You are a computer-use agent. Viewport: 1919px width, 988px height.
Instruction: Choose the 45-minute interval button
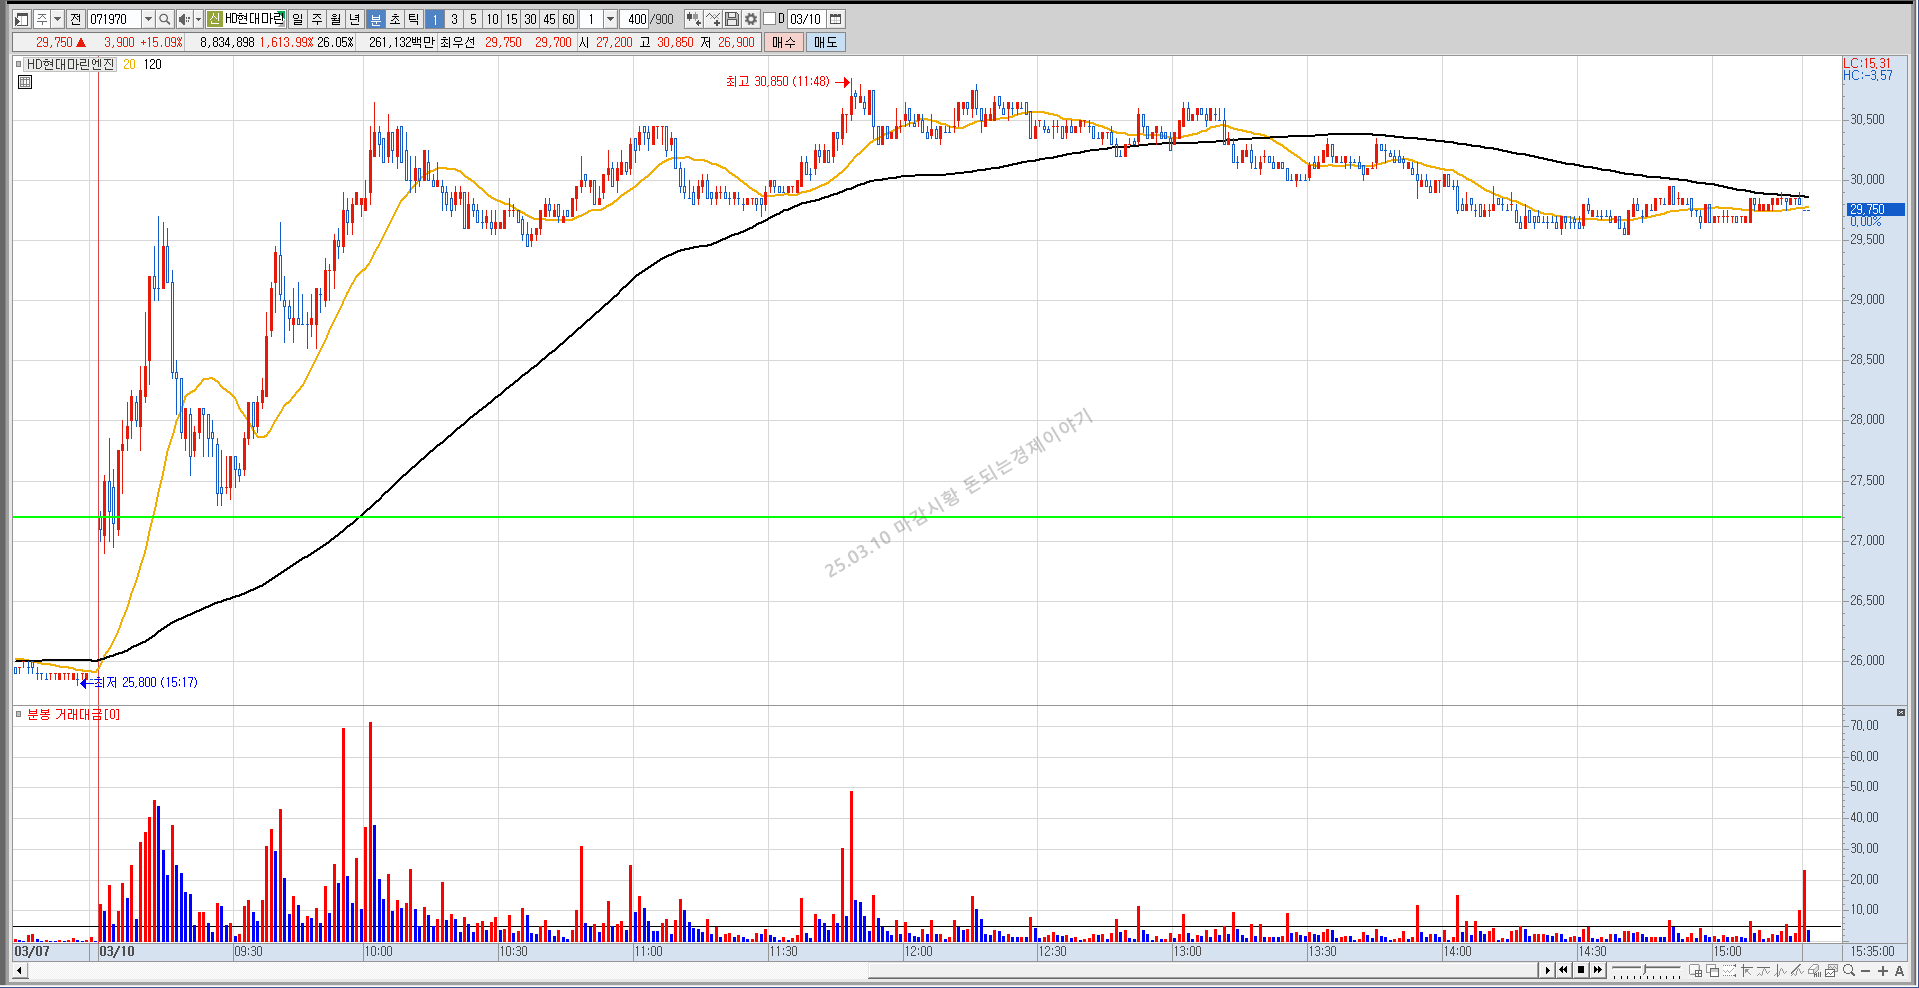(549, 19)
